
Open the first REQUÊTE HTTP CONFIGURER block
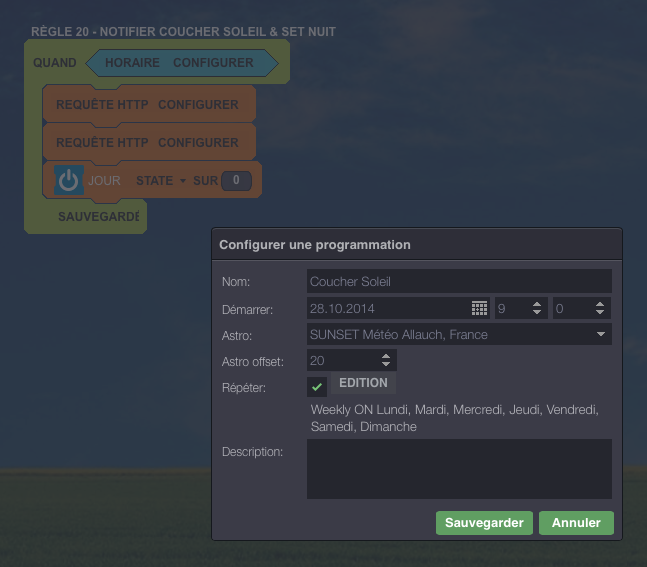click(147, 104)
